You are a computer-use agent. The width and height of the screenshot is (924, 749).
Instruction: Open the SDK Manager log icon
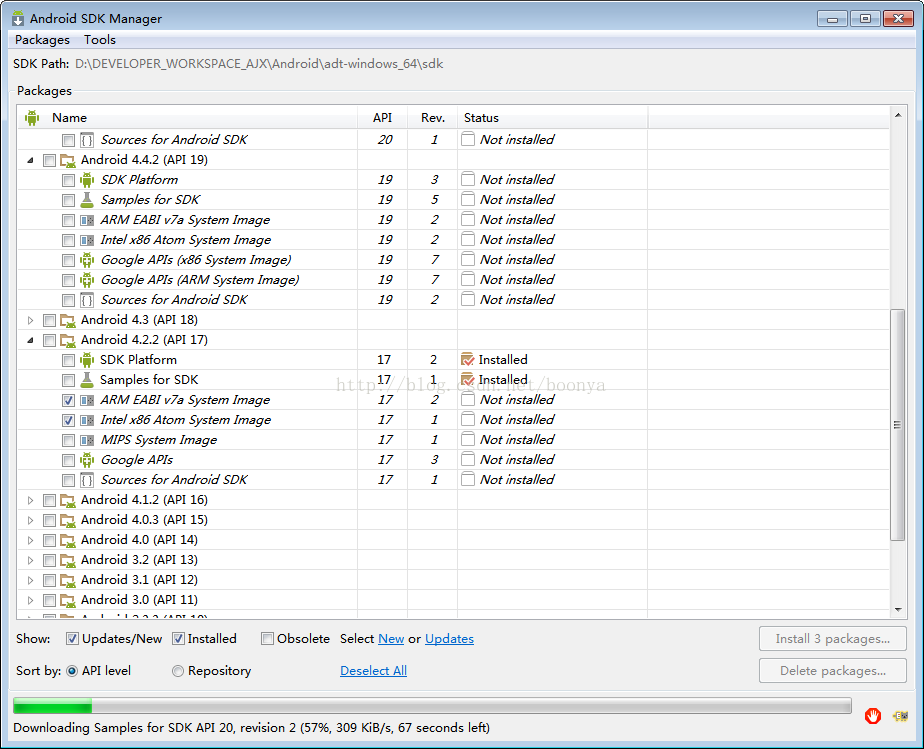900,715
